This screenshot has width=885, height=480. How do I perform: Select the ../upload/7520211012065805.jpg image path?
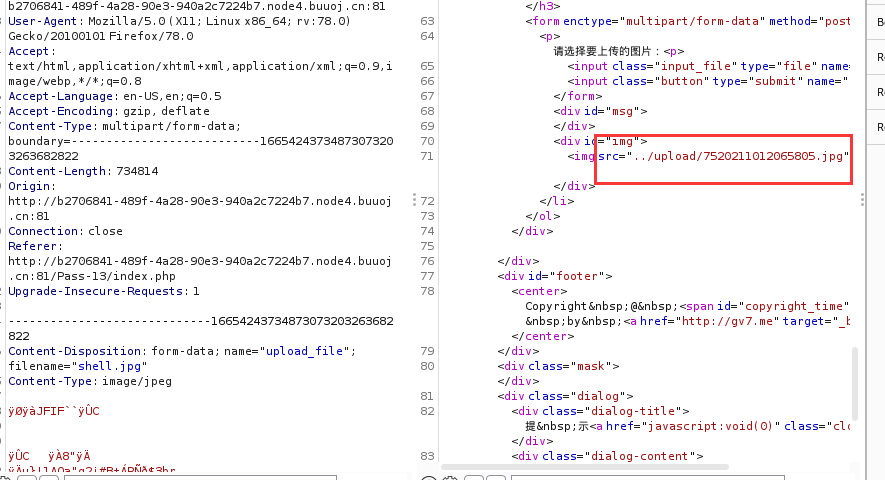point(738,156)
